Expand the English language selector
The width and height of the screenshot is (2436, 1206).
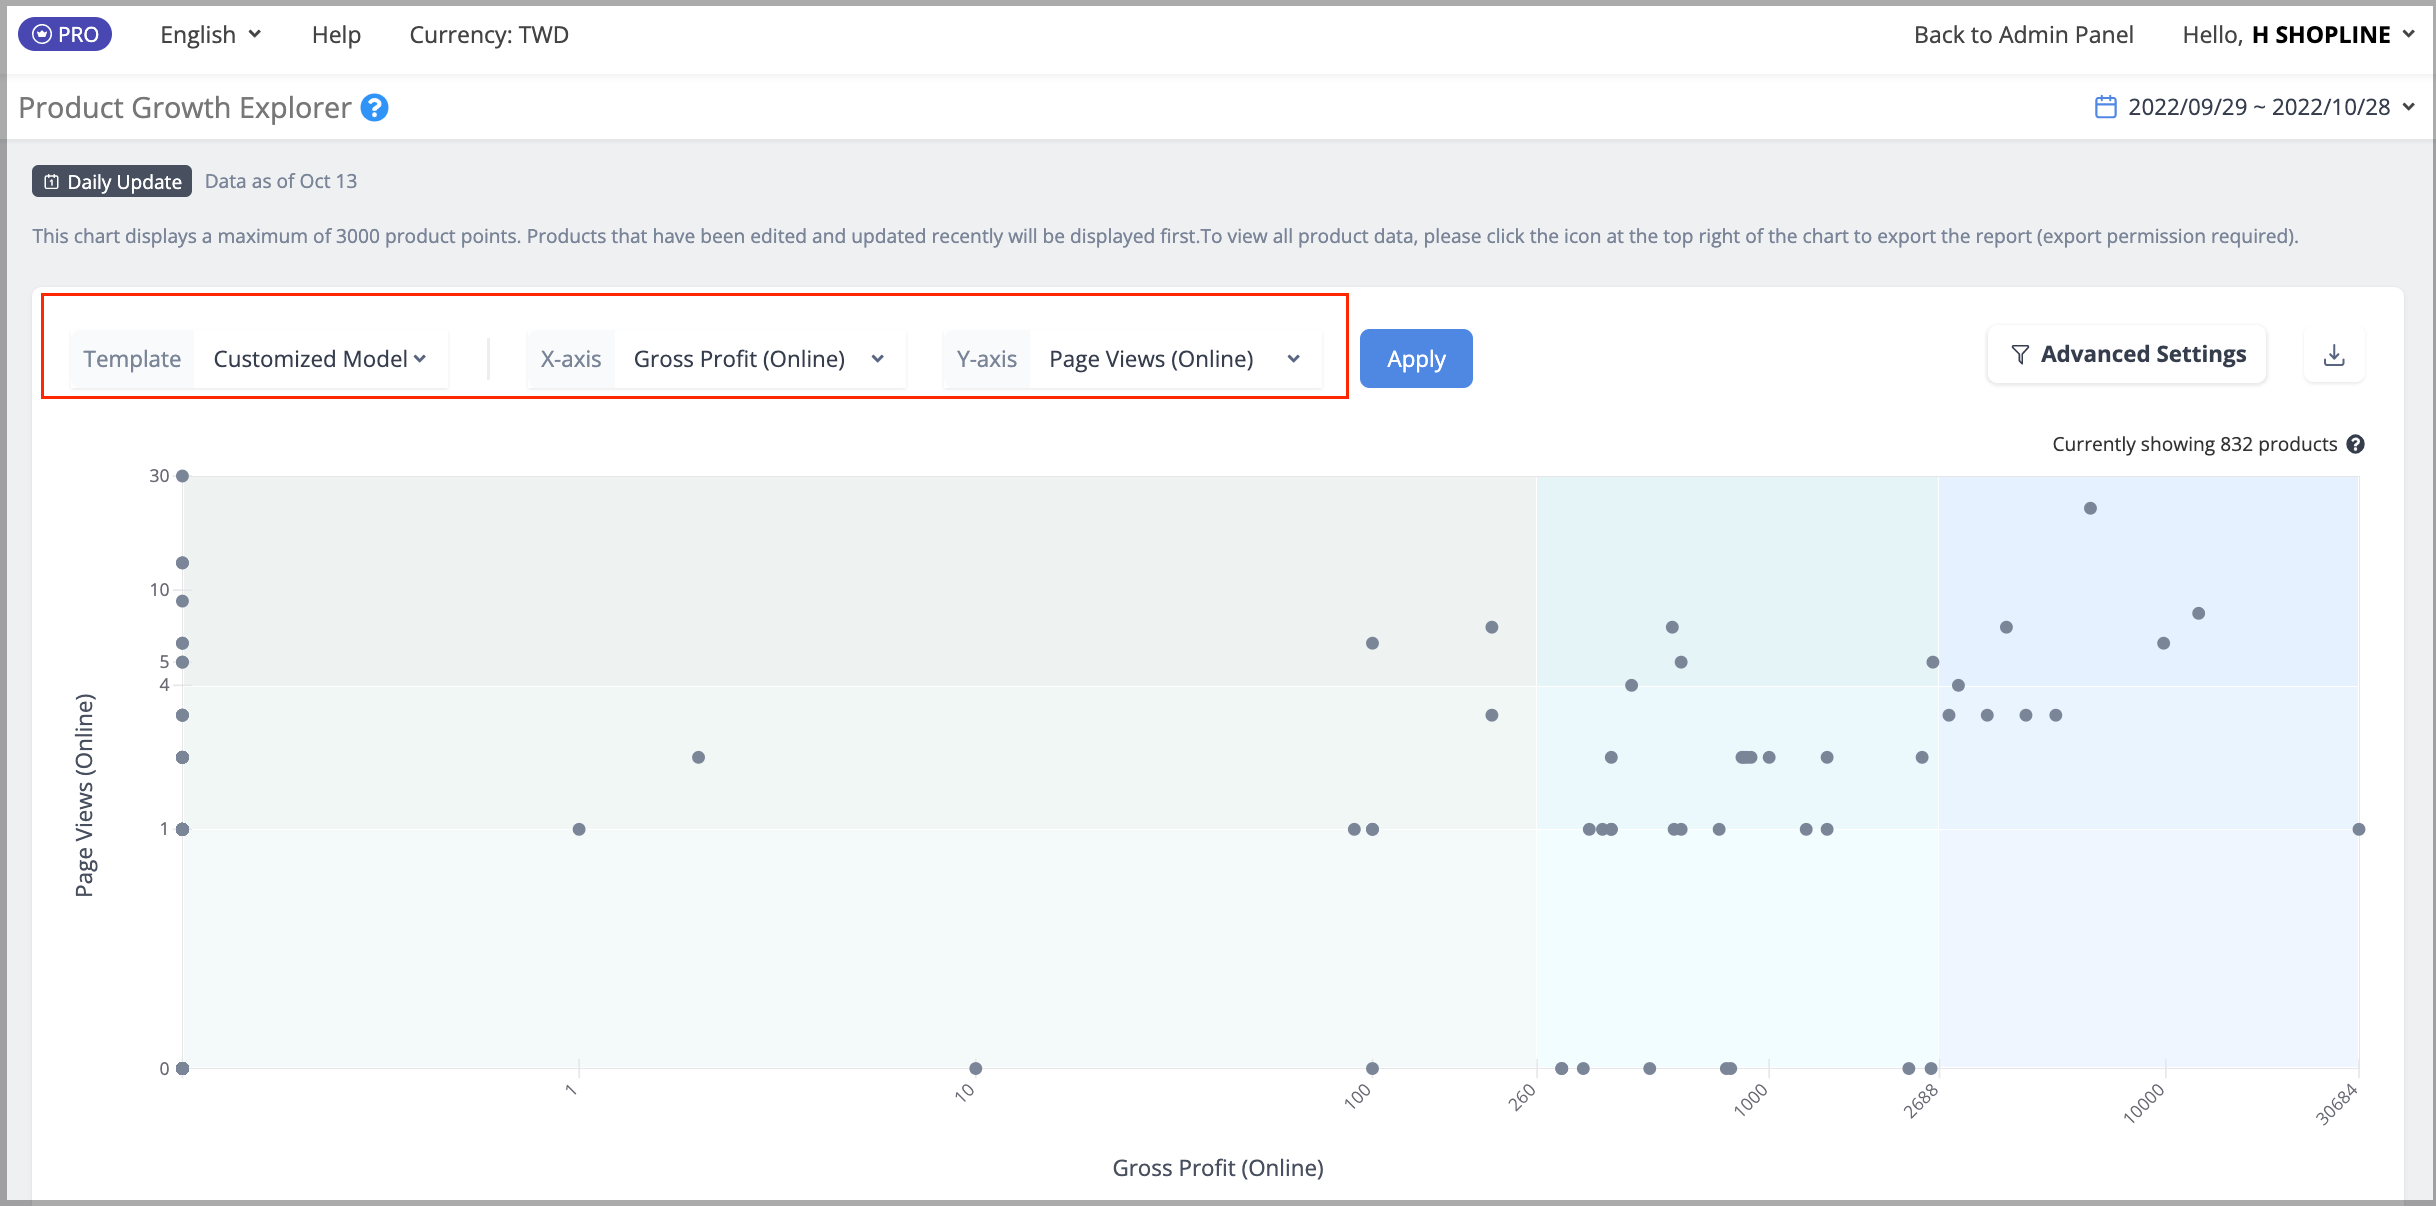tap(211, 35)
